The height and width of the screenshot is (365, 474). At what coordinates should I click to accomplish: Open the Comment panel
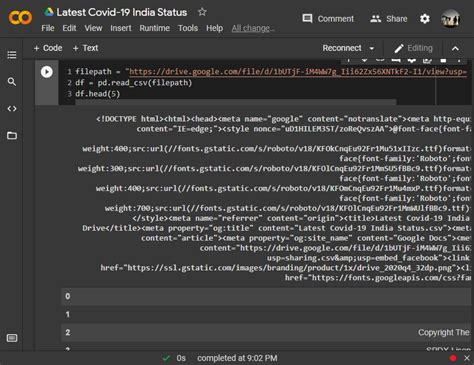[x=328, y=19]
